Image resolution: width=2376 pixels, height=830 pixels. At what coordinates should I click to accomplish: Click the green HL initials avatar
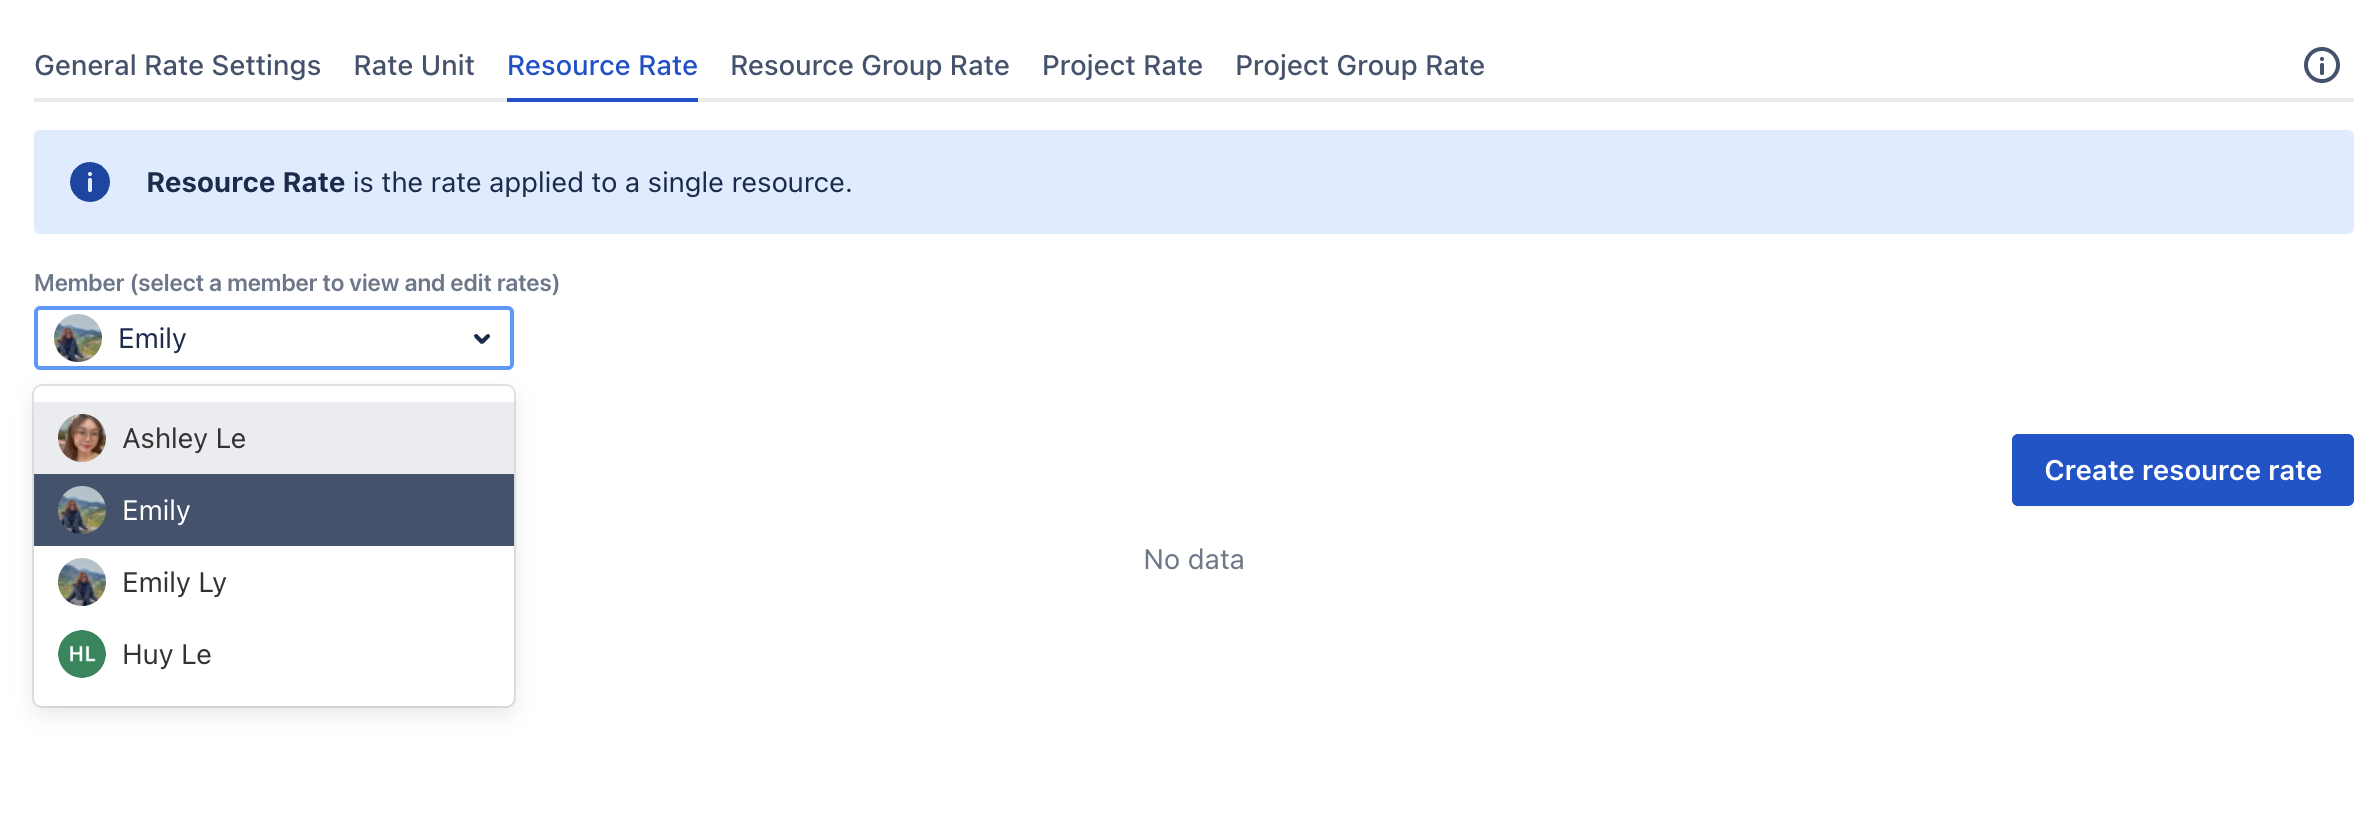click(82, 654)
